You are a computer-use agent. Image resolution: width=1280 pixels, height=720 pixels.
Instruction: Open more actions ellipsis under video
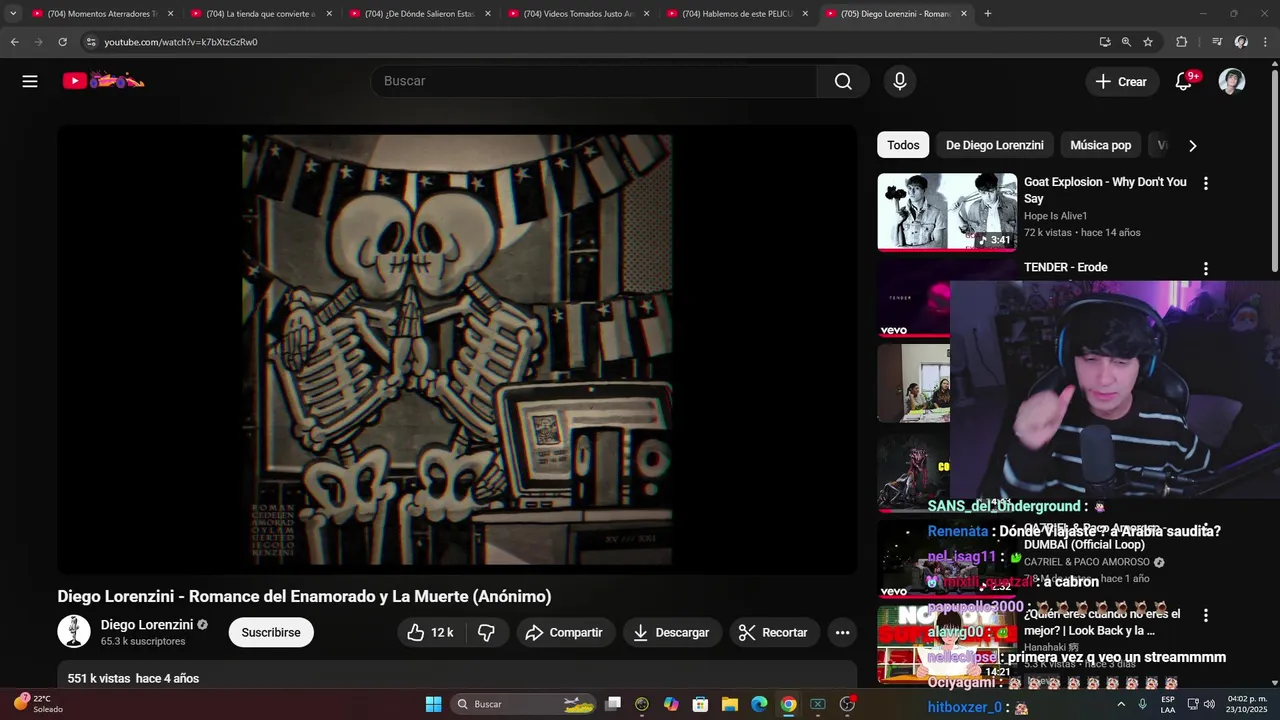[x=842, y=632]
